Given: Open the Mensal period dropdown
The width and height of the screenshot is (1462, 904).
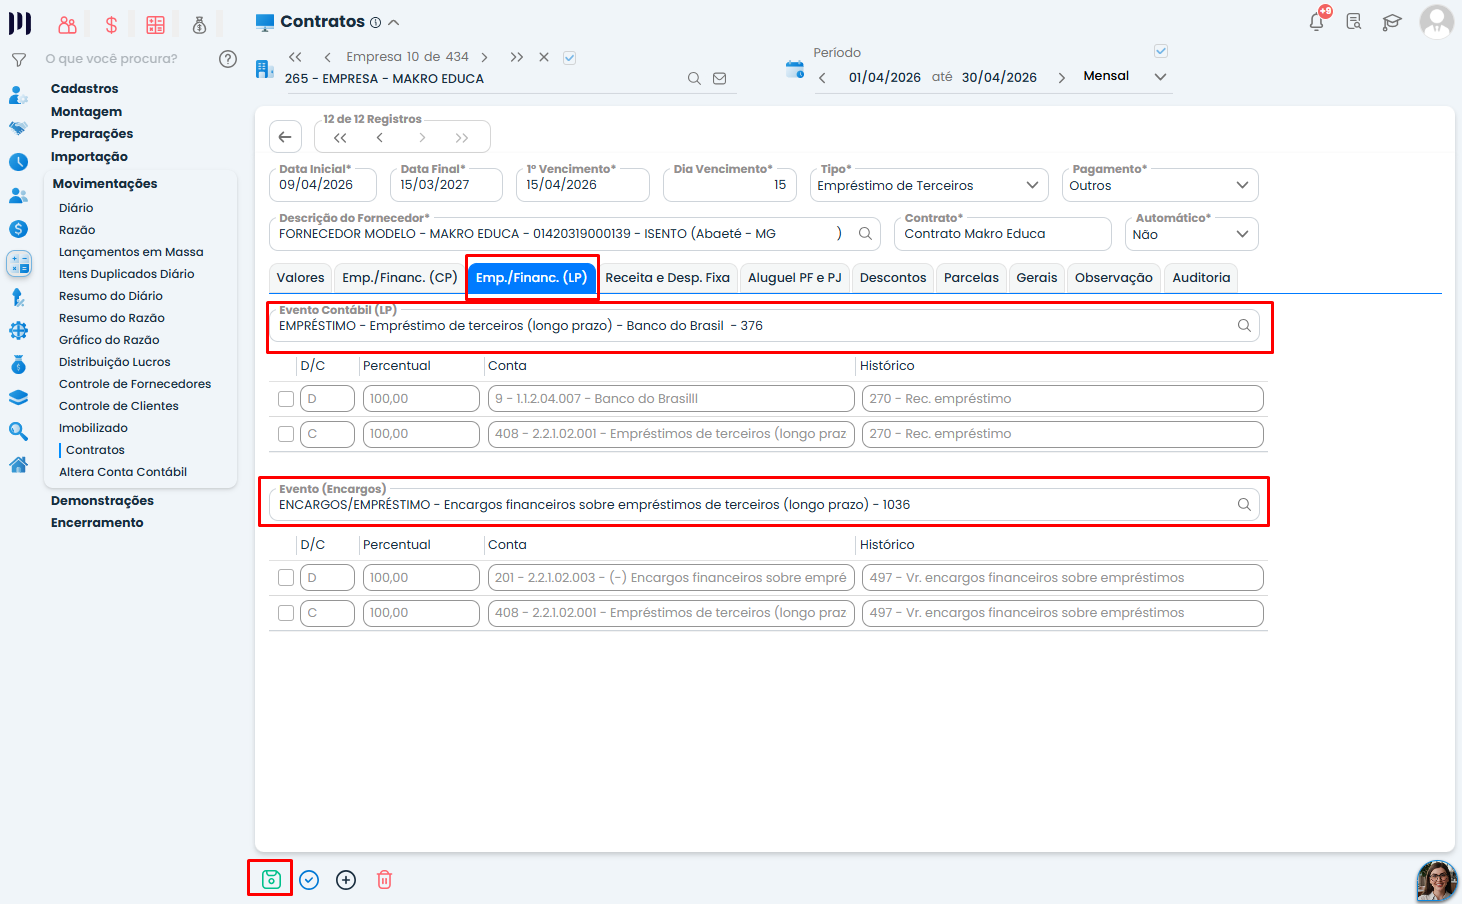Looking at the screenshot, I should [1126, 76].
